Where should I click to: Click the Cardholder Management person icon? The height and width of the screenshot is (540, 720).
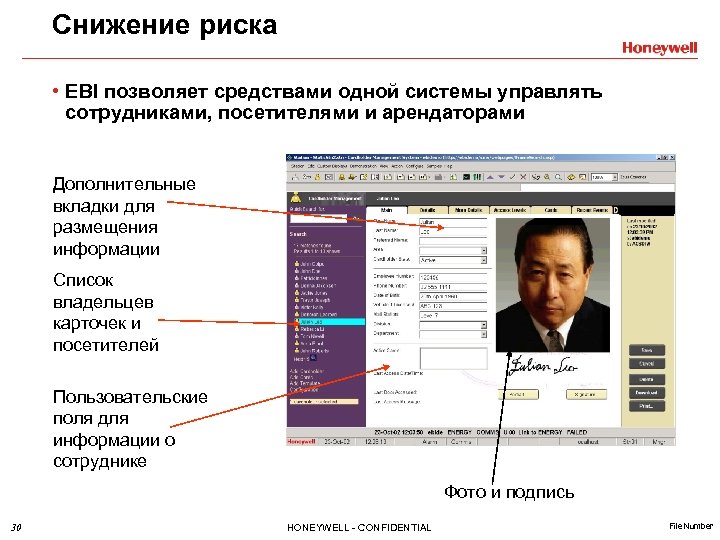click(295, 198)
